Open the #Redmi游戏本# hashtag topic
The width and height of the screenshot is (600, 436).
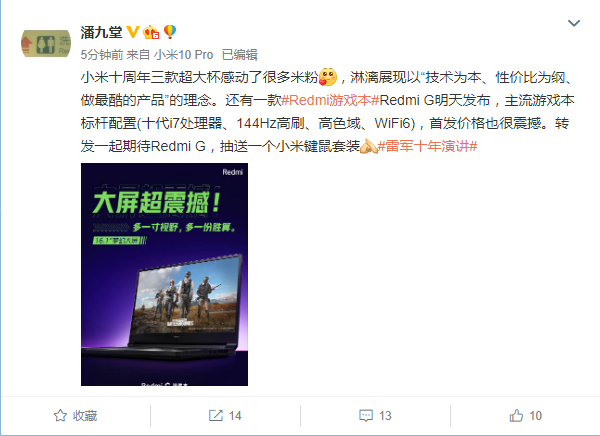pos(330,100)
